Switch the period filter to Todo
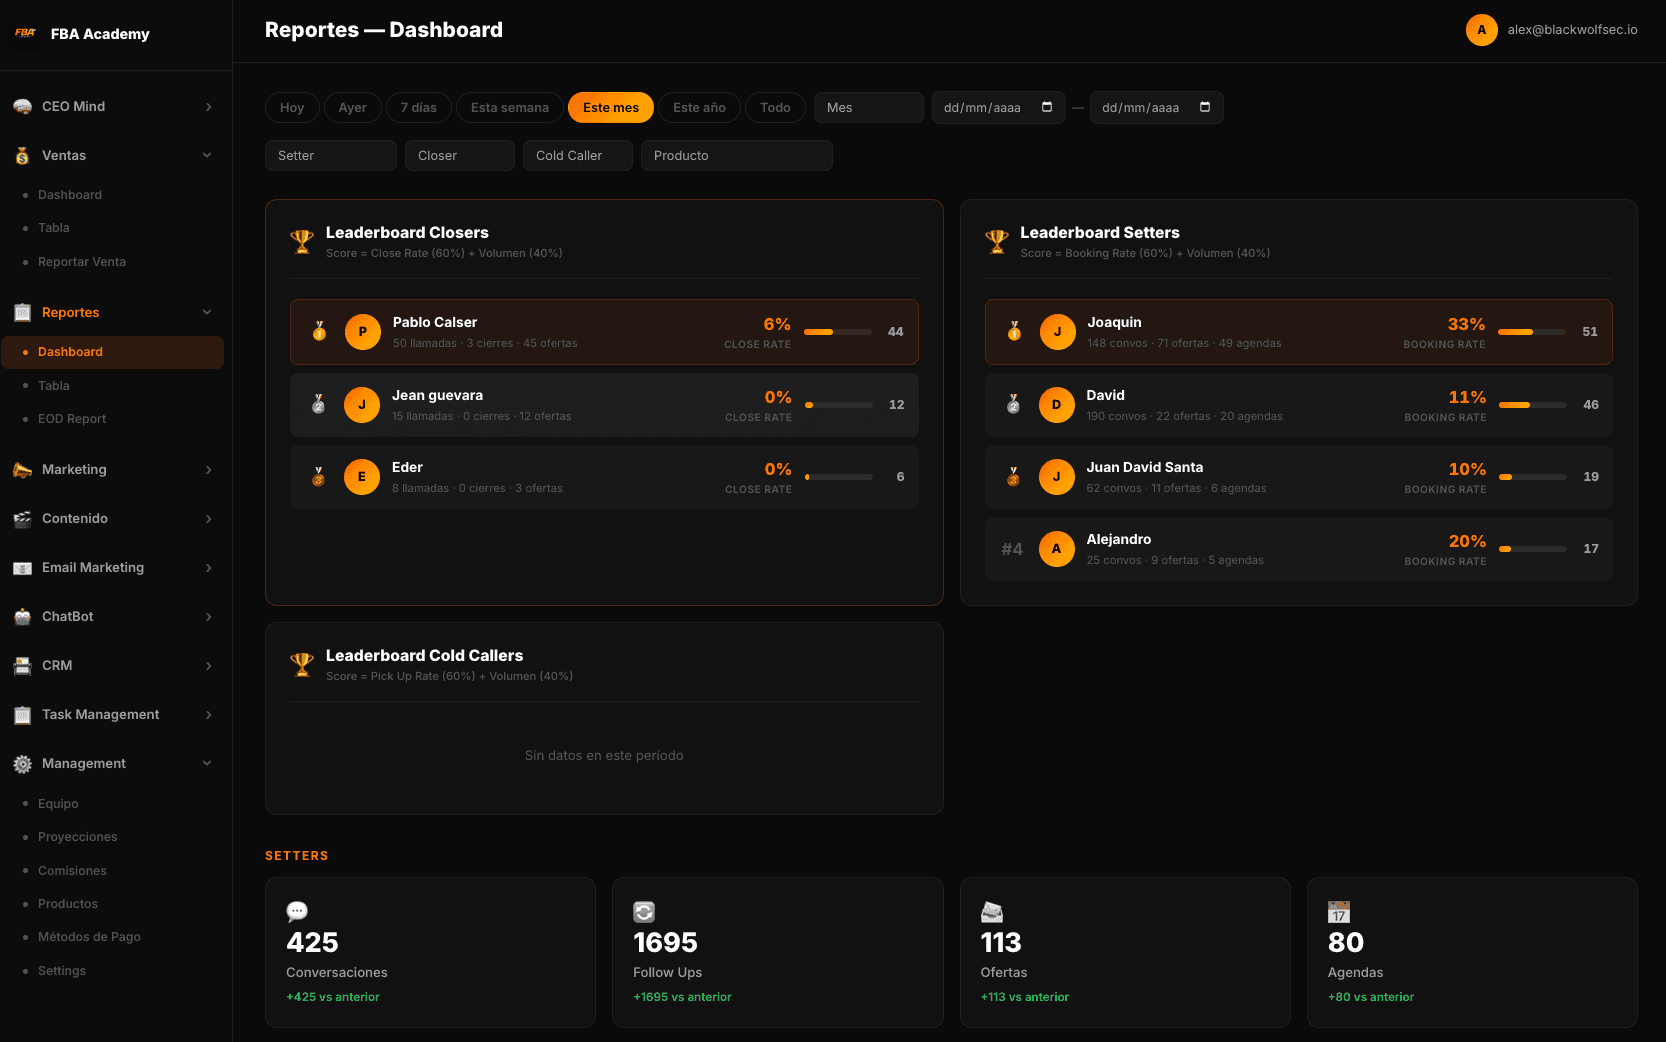 tap(775, 107)
